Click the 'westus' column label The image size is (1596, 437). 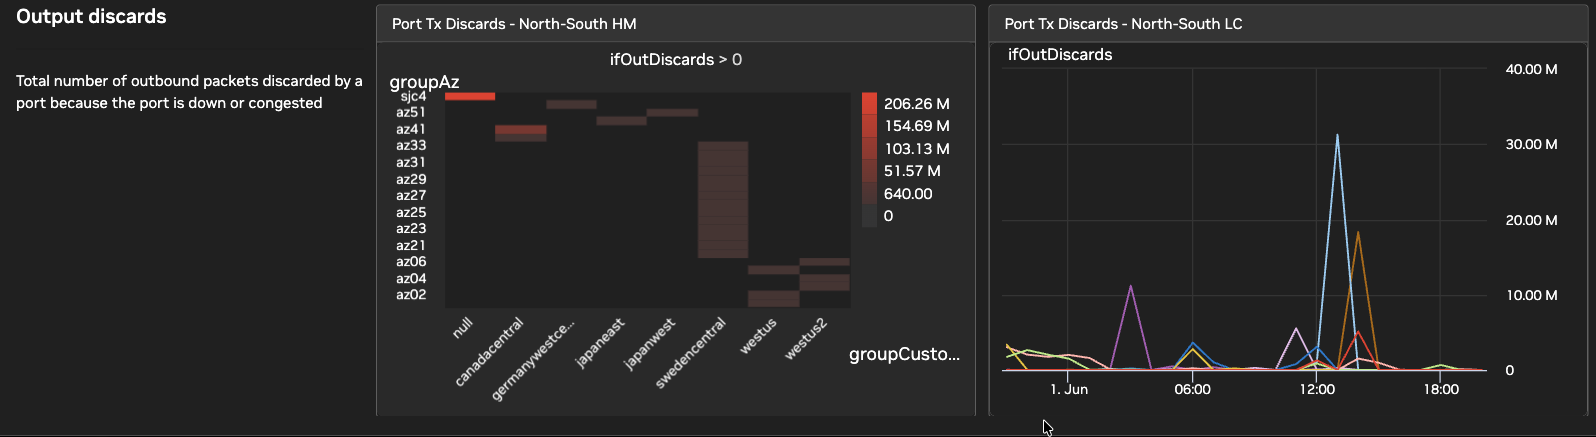[x=758, y=337]
